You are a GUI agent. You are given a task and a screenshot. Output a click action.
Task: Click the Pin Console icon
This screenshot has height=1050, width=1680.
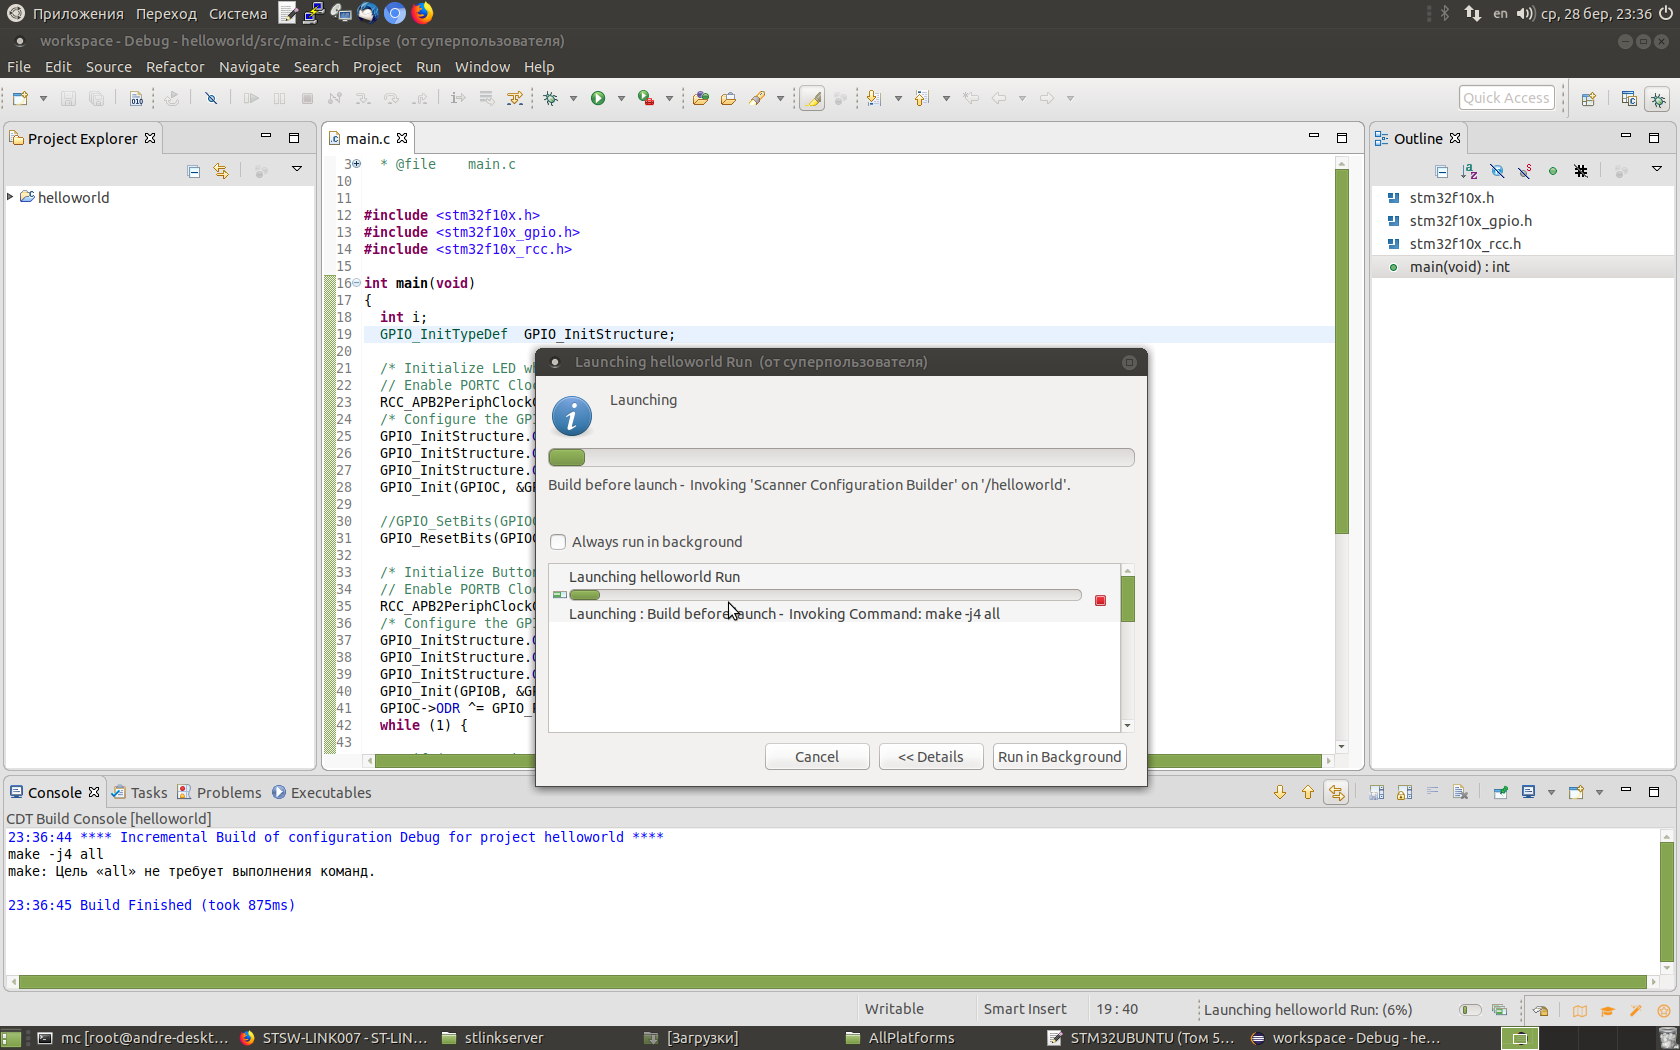point(1500,792)
